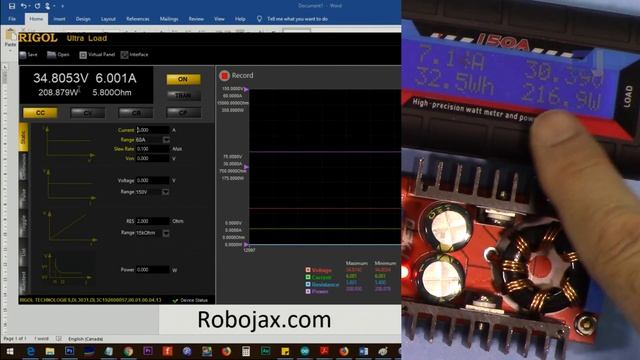
Task: Select CV constant voltage mode
Action: click(x=88, y=113)
